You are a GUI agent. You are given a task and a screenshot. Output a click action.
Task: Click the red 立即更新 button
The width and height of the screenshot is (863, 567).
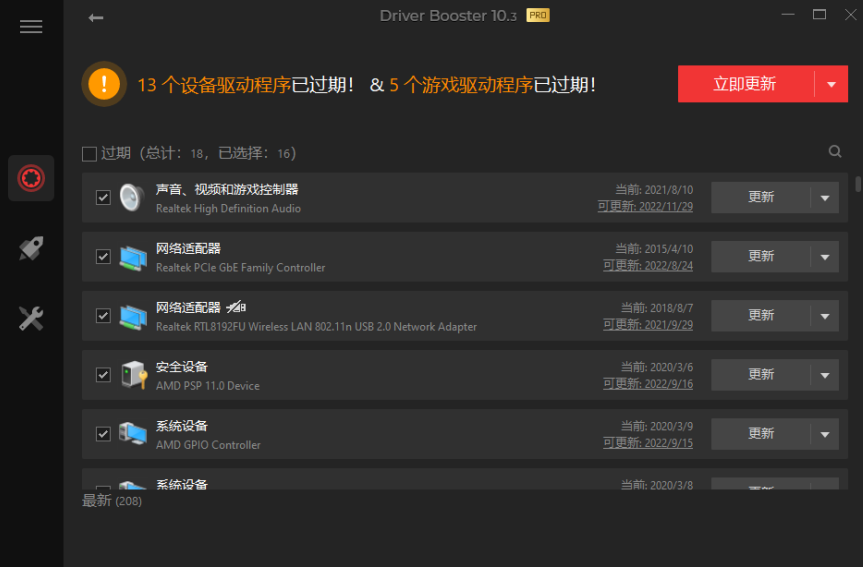pyautogui.click(x=746, y=84)
